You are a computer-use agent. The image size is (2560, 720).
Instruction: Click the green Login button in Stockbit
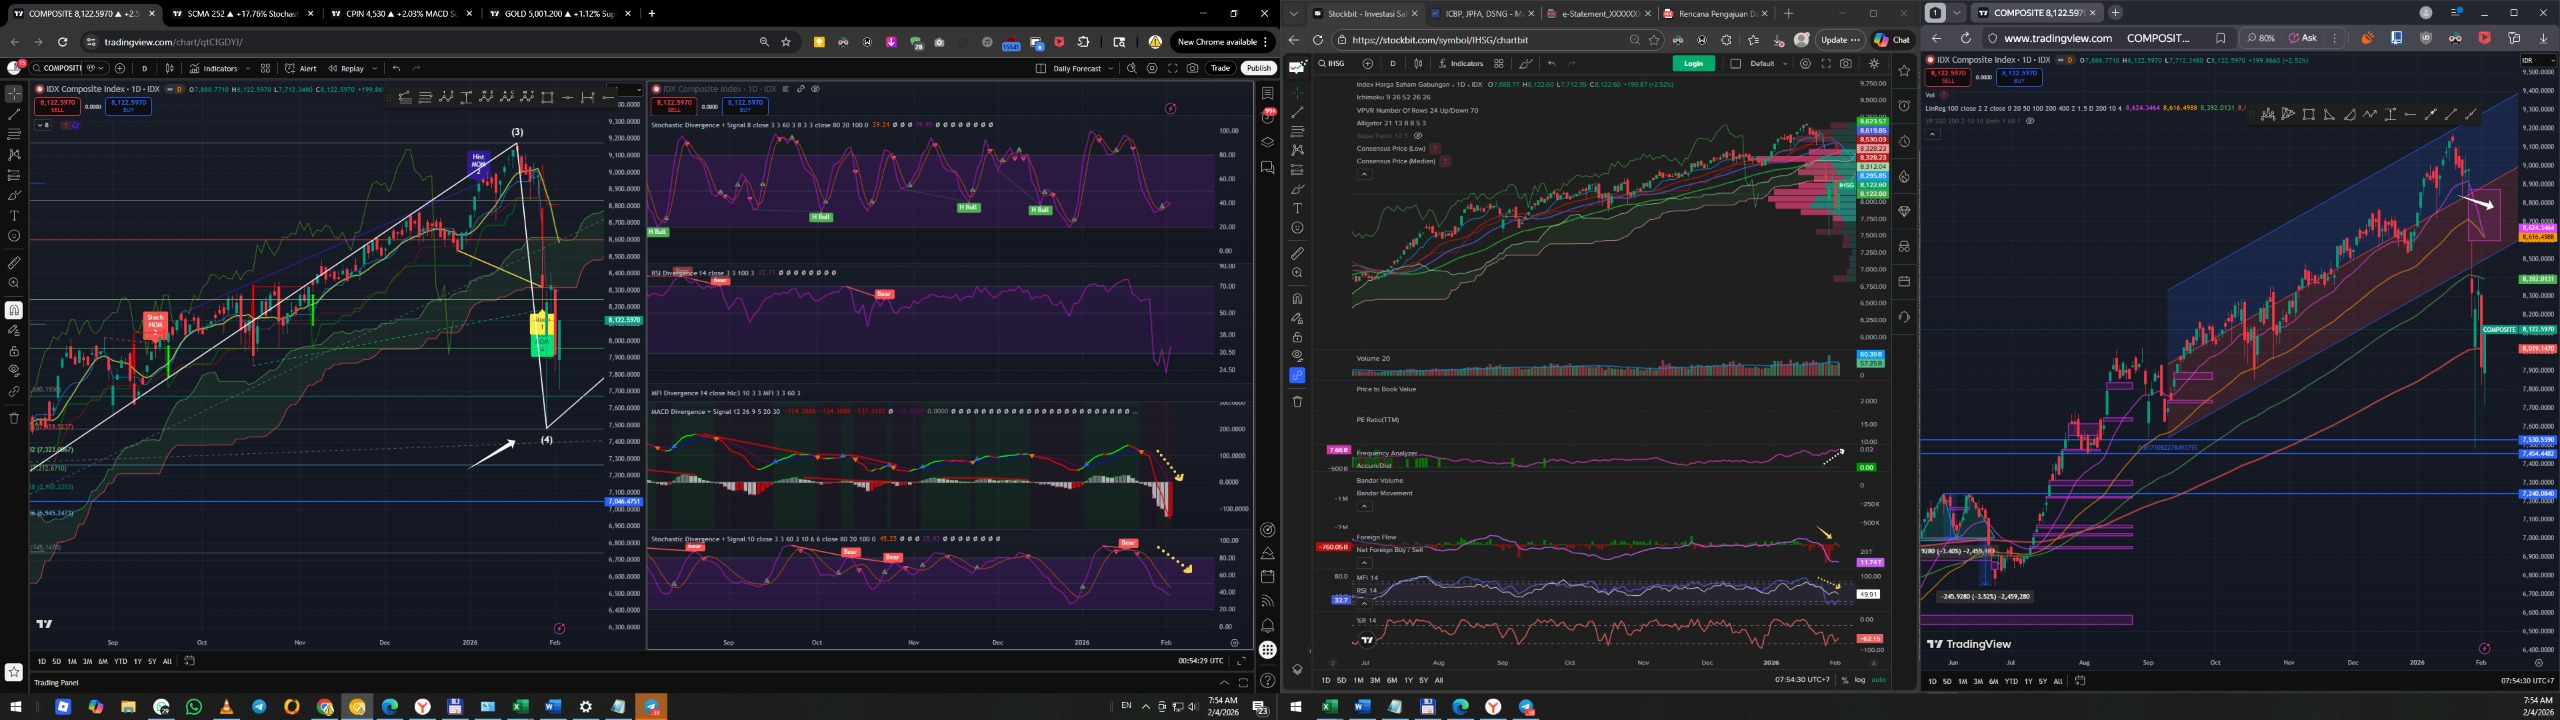point(1693,63)
